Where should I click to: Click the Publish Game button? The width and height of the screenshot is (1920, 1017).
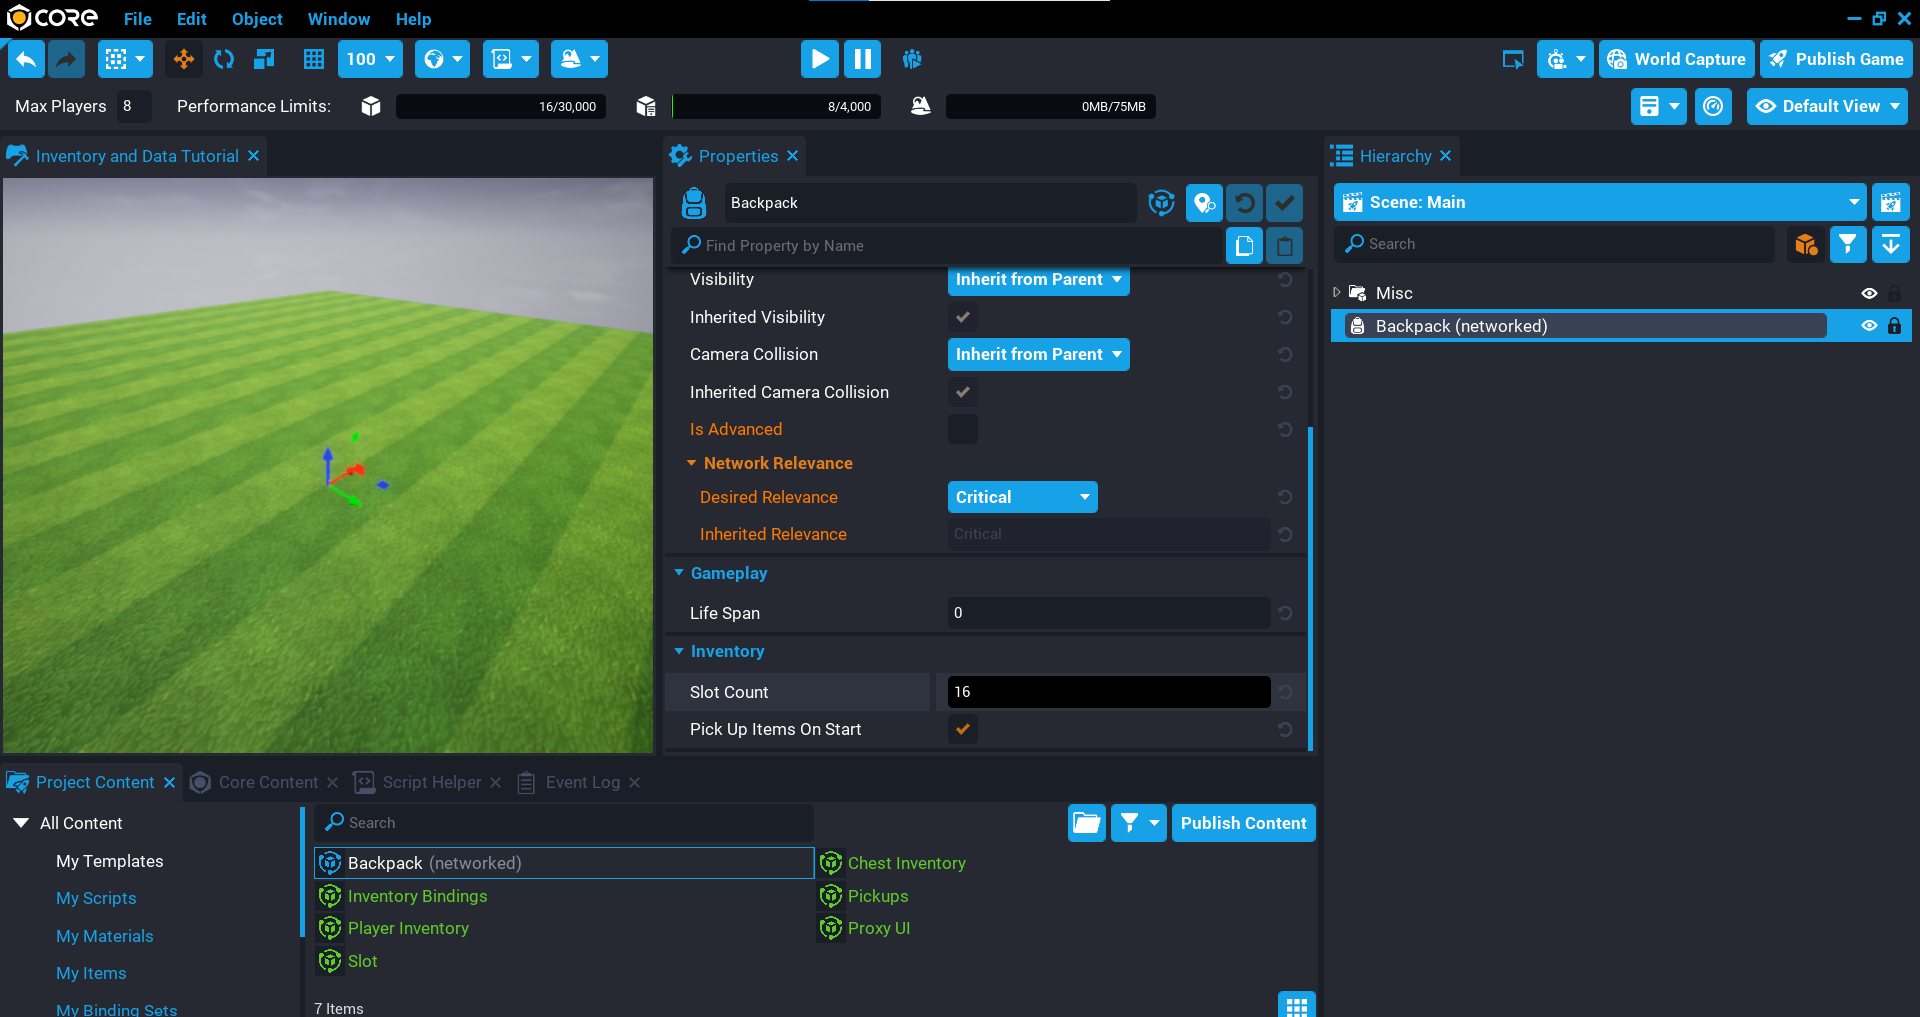[1836, 59]
